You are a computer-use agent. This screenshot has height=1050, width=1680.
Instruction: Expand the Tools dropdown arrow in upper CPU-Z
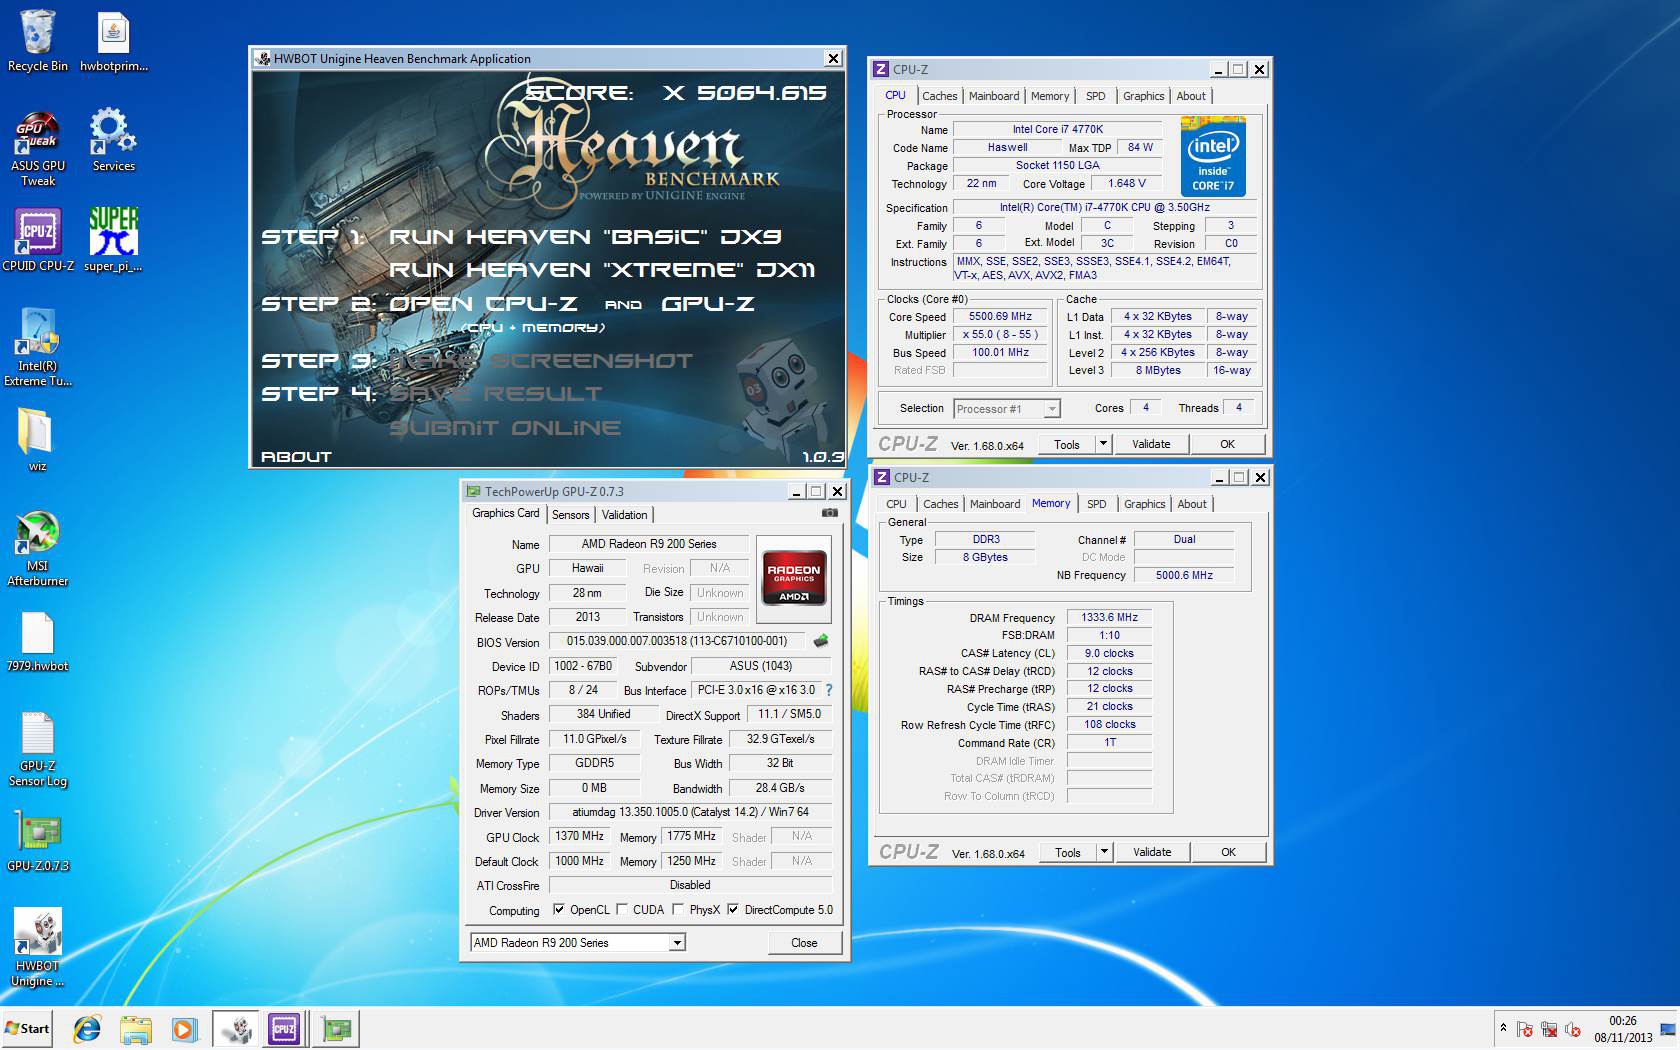(1103, 444)
